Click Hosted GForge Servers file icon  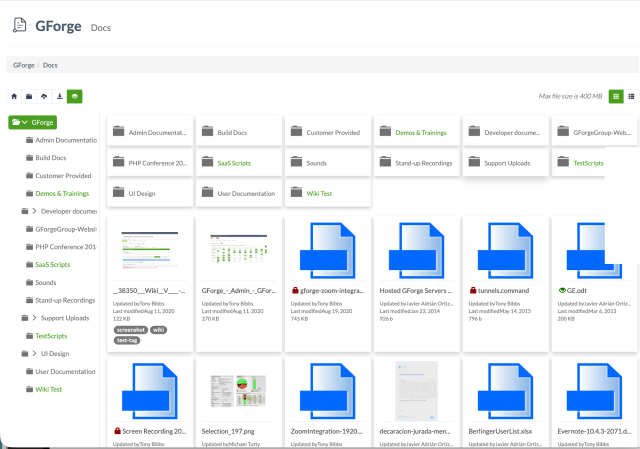point(417,251)
